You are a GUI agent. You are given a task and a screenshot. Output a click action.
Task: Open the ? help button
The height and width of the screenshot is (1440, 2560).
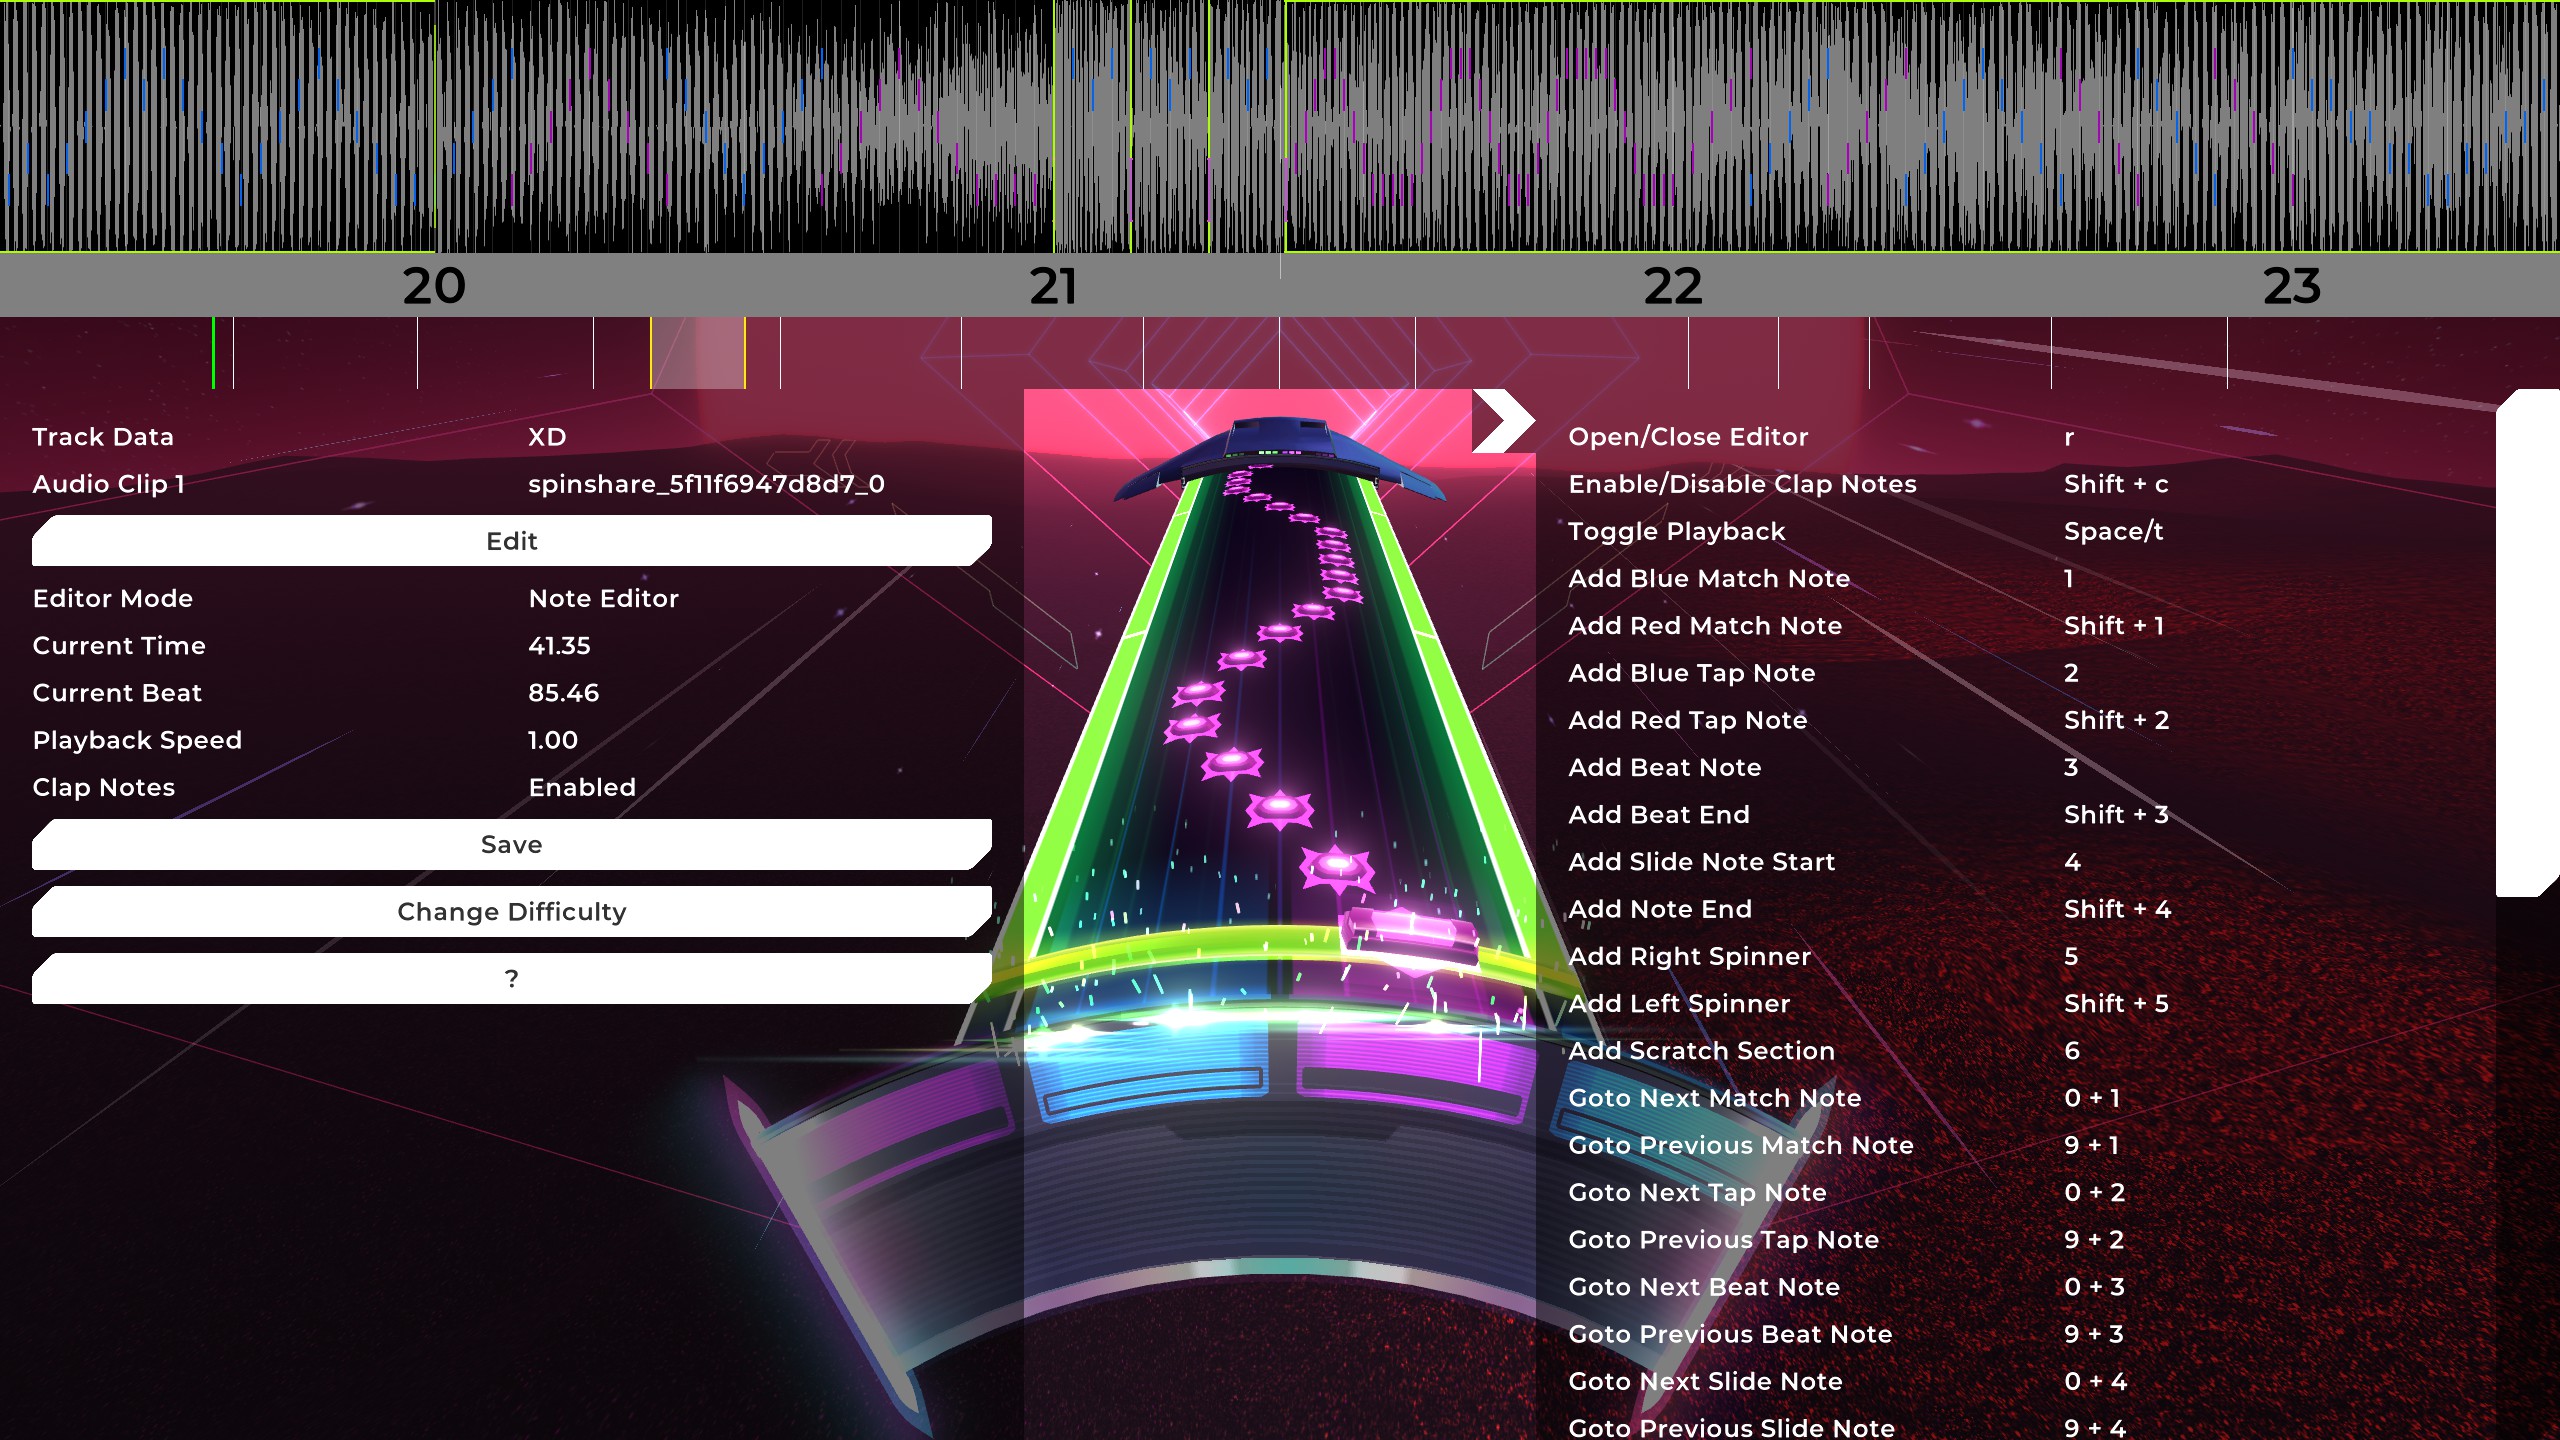[511, 978]
